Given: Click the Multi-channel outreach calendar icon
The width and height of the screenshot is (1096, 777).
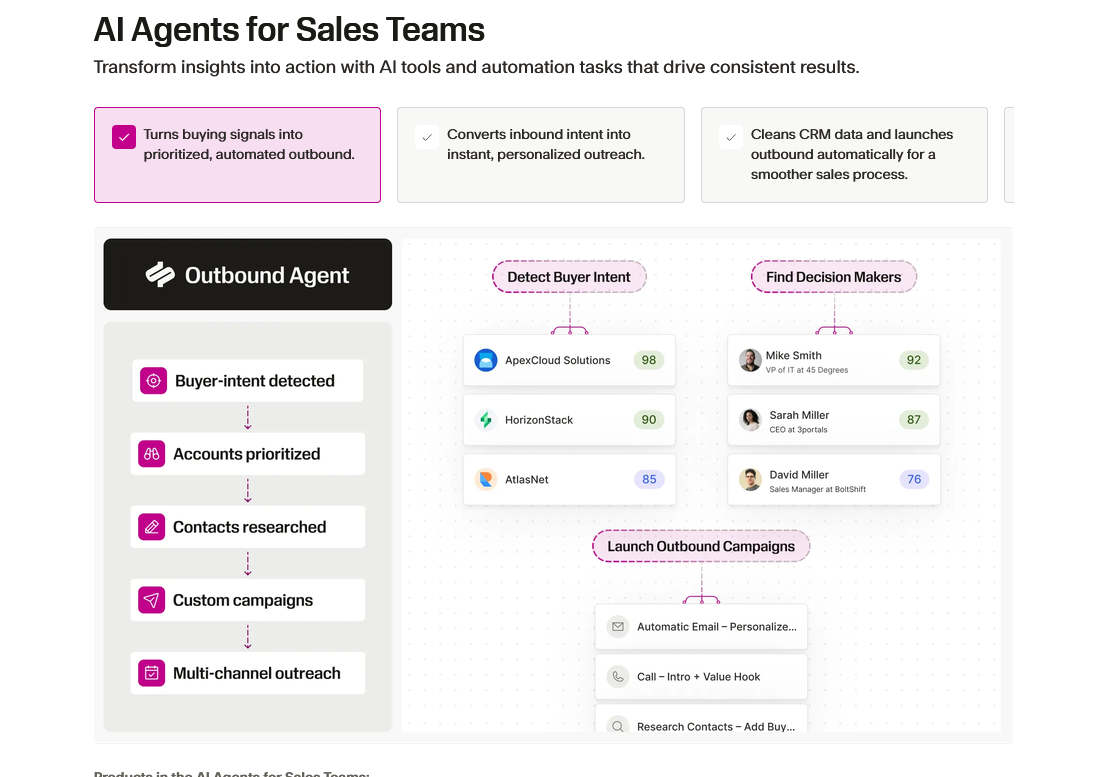Looking at the screenshot, I should (152, 673).
